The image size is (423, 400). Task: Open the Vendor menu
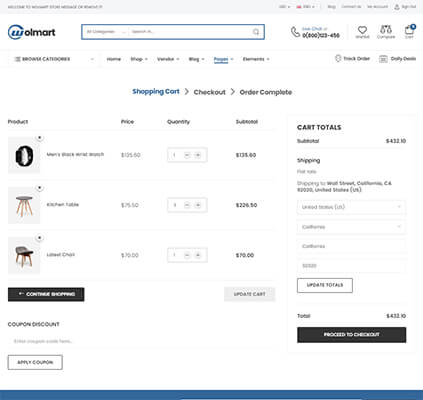(168, 59)
